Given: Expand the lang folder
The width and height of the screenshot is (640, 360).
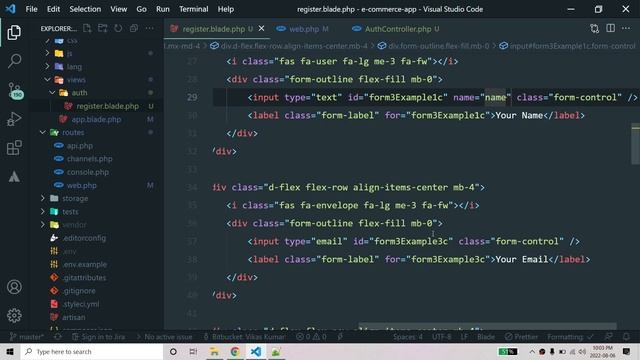Looking at the screenshot, I should pyautogui.click(x=47, y=66).
